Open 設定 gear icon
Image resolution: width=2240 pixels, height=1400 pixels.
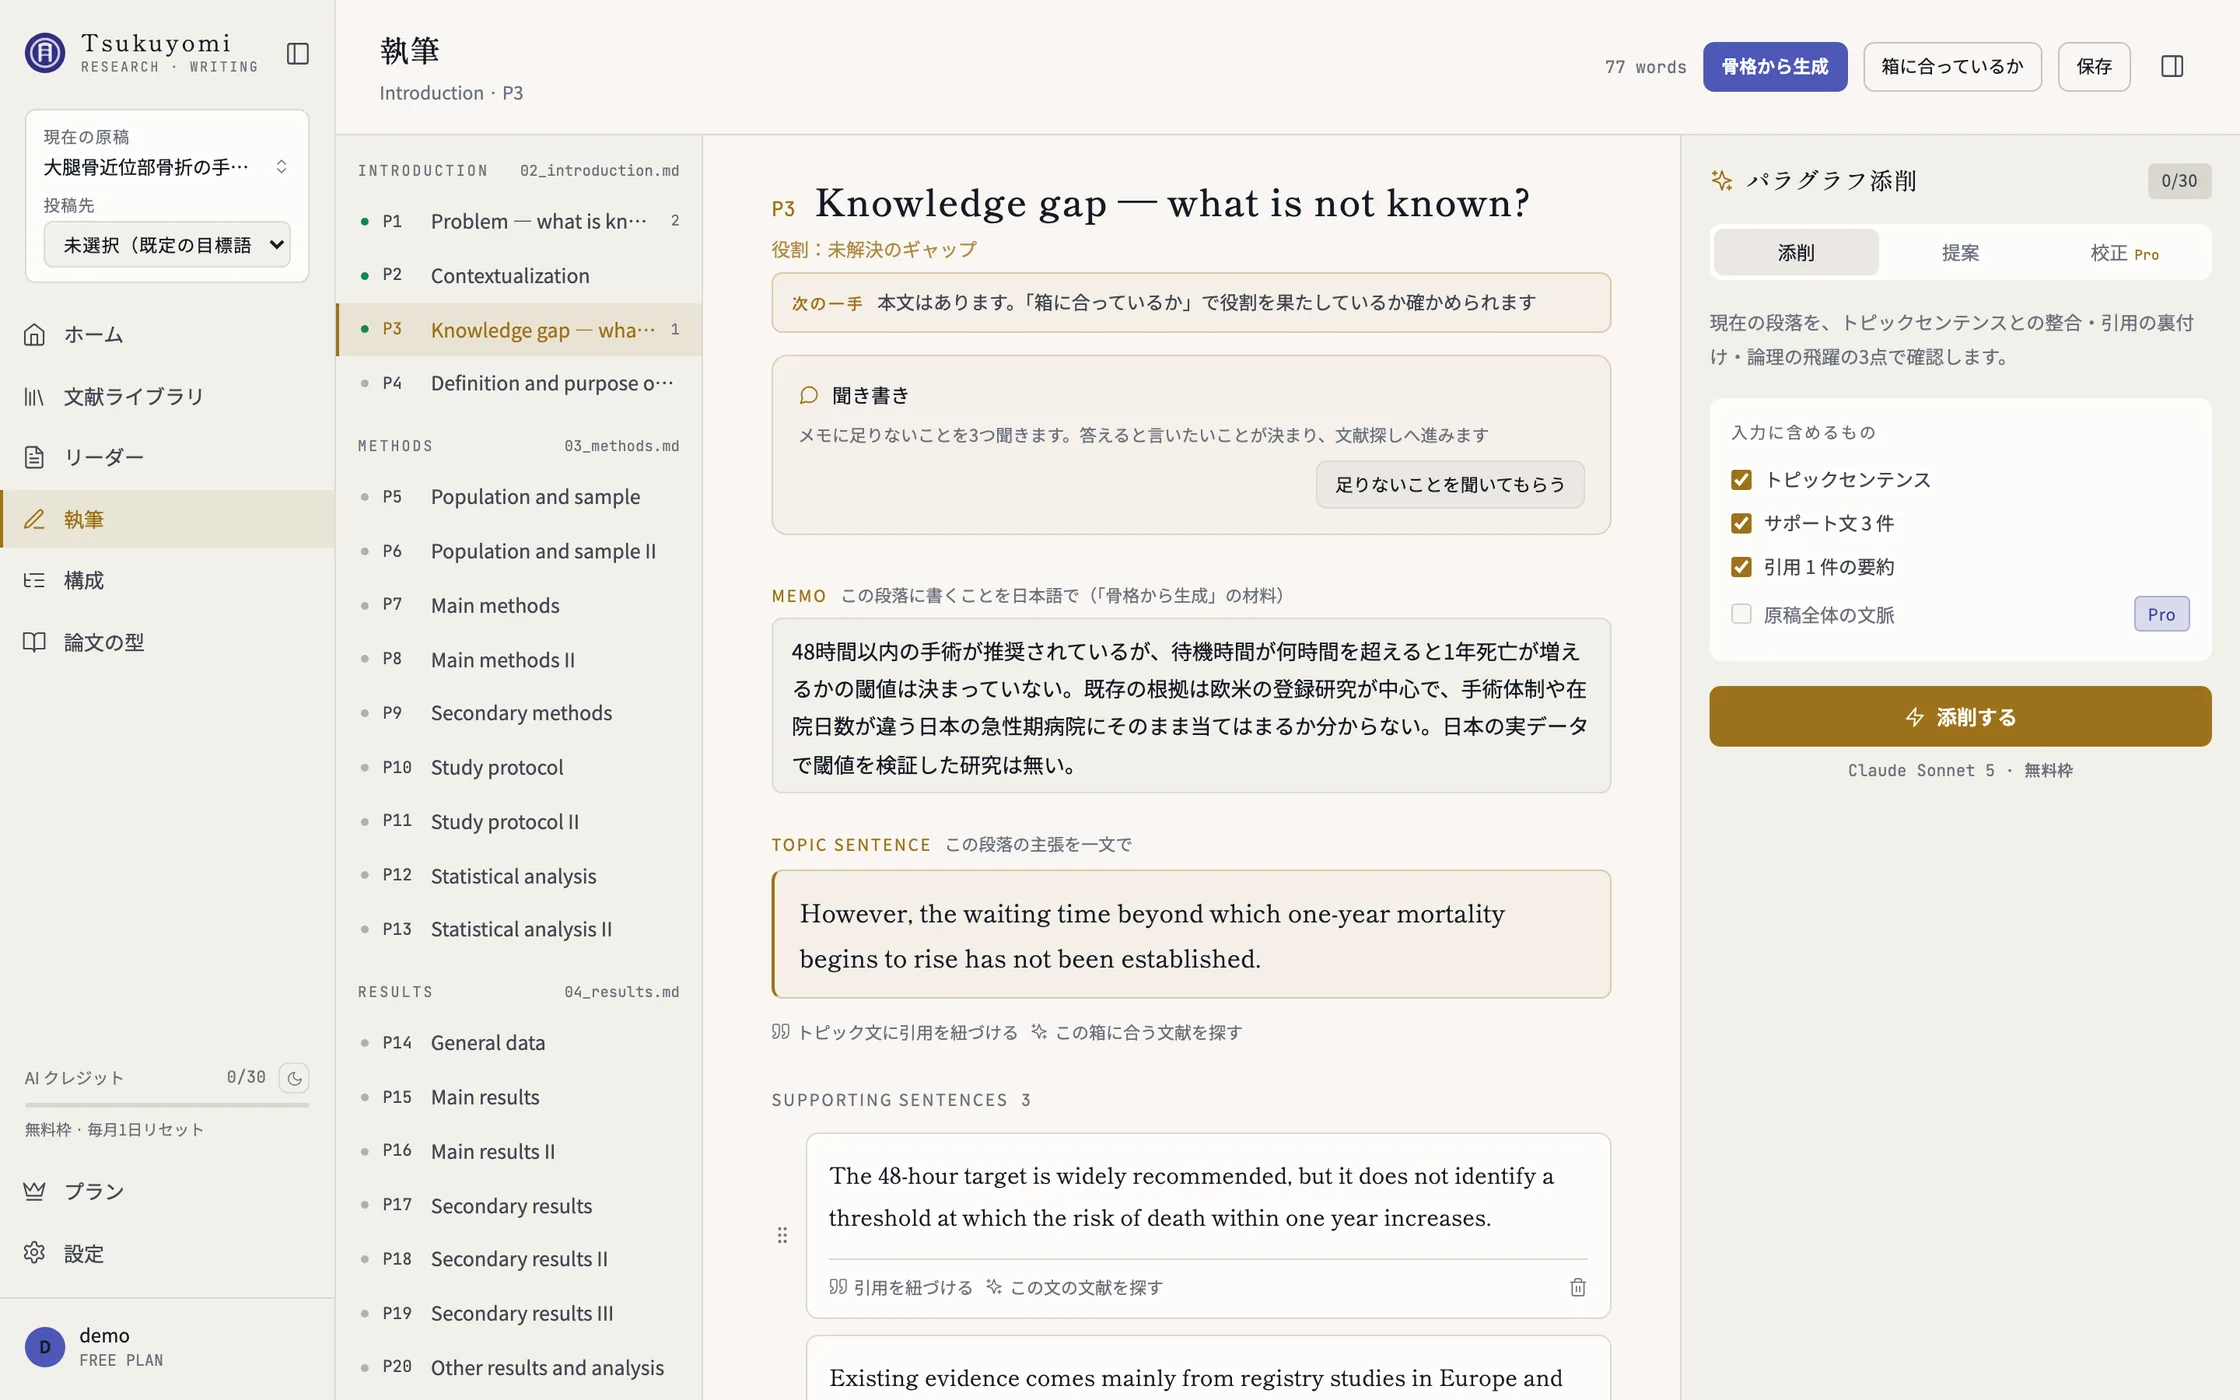pos(35,1253)
